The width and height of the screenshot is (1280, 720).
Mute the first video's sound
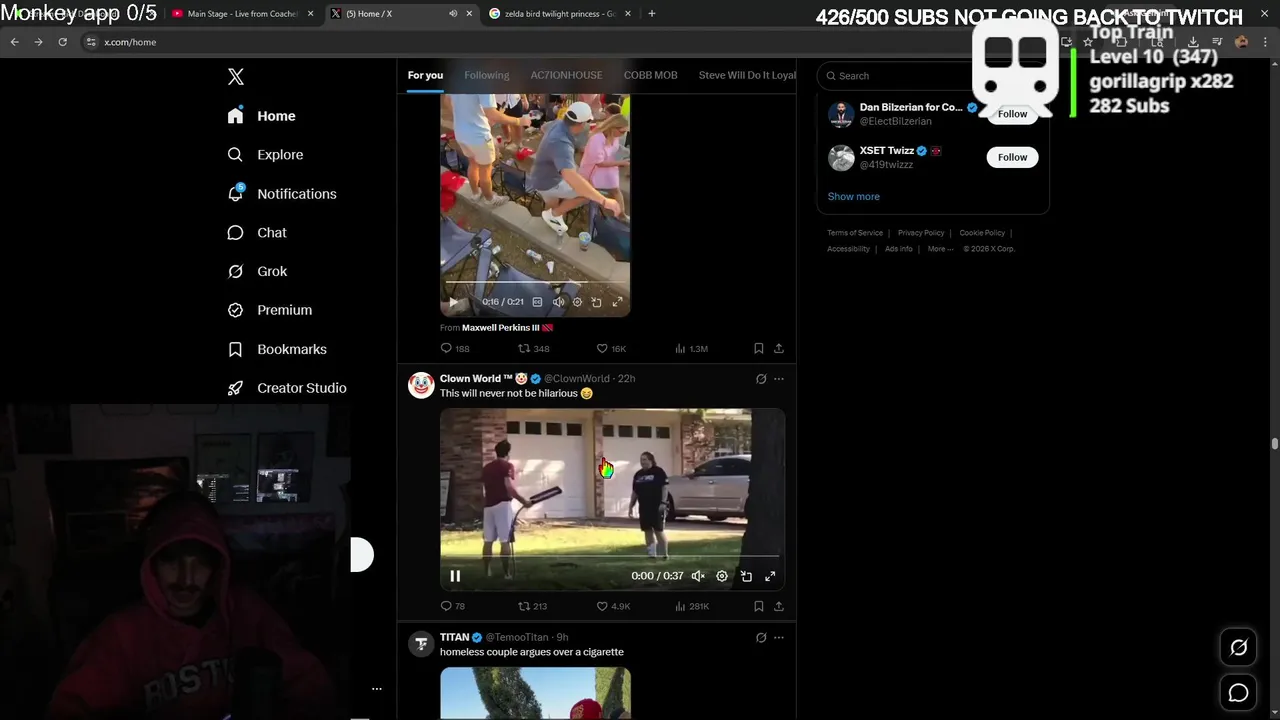(x=558, y=302)
